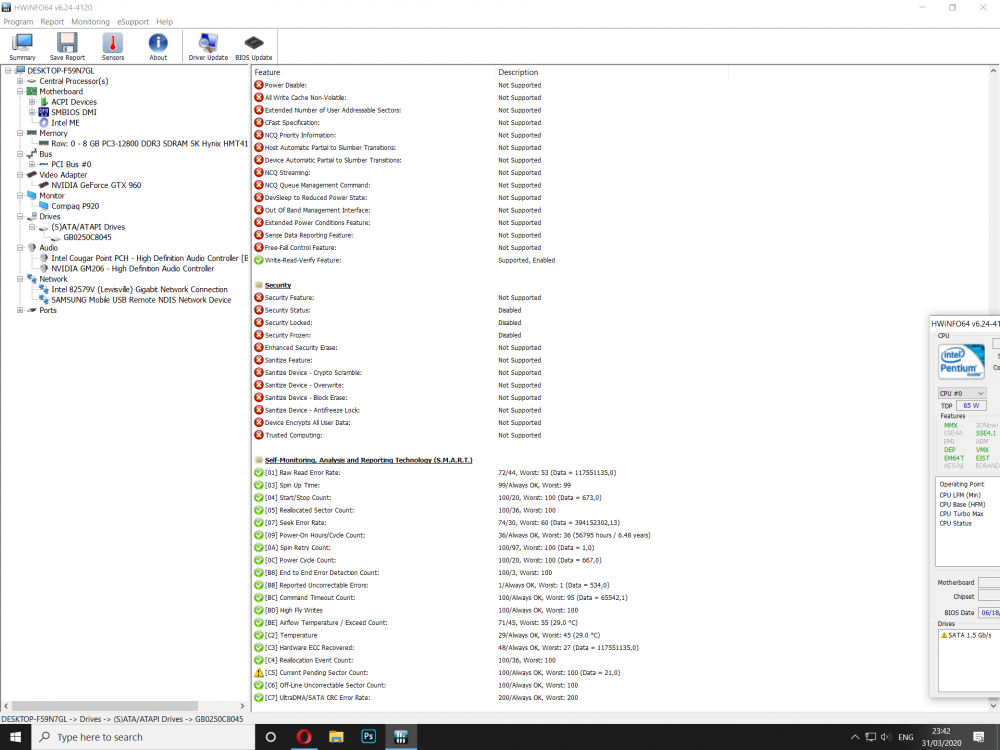The height and width of the screenshot is (750, 1000).
Task: Select Intel Cougar Point PCH audio controller
Action: coord(149,258)
